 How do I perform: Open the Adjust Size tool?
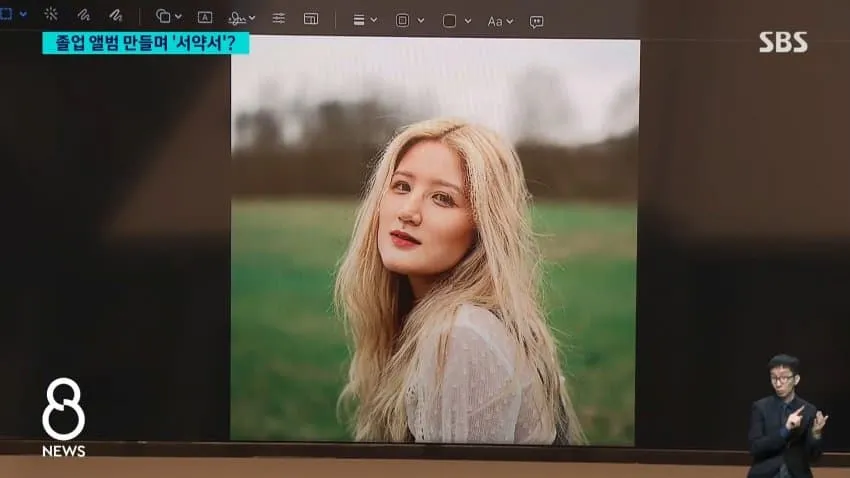click(x=311, y=19)
